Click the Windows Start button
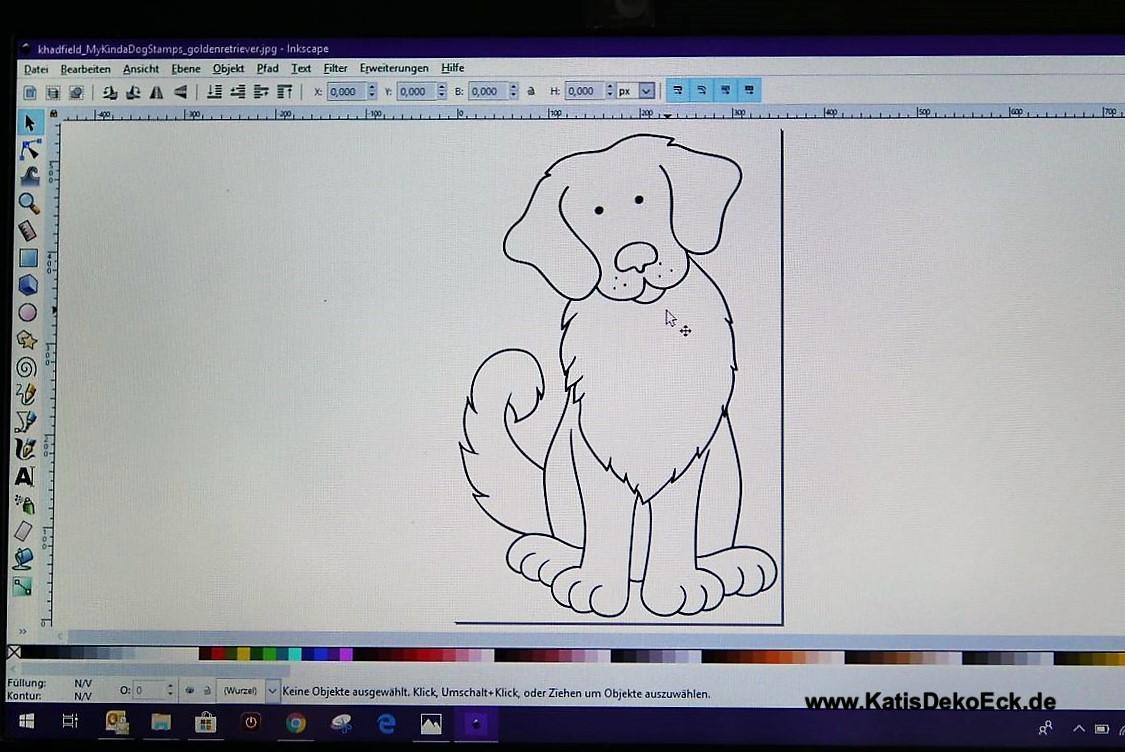Image resolution: width=1125 pixels, height=752 pixels. 26,721
